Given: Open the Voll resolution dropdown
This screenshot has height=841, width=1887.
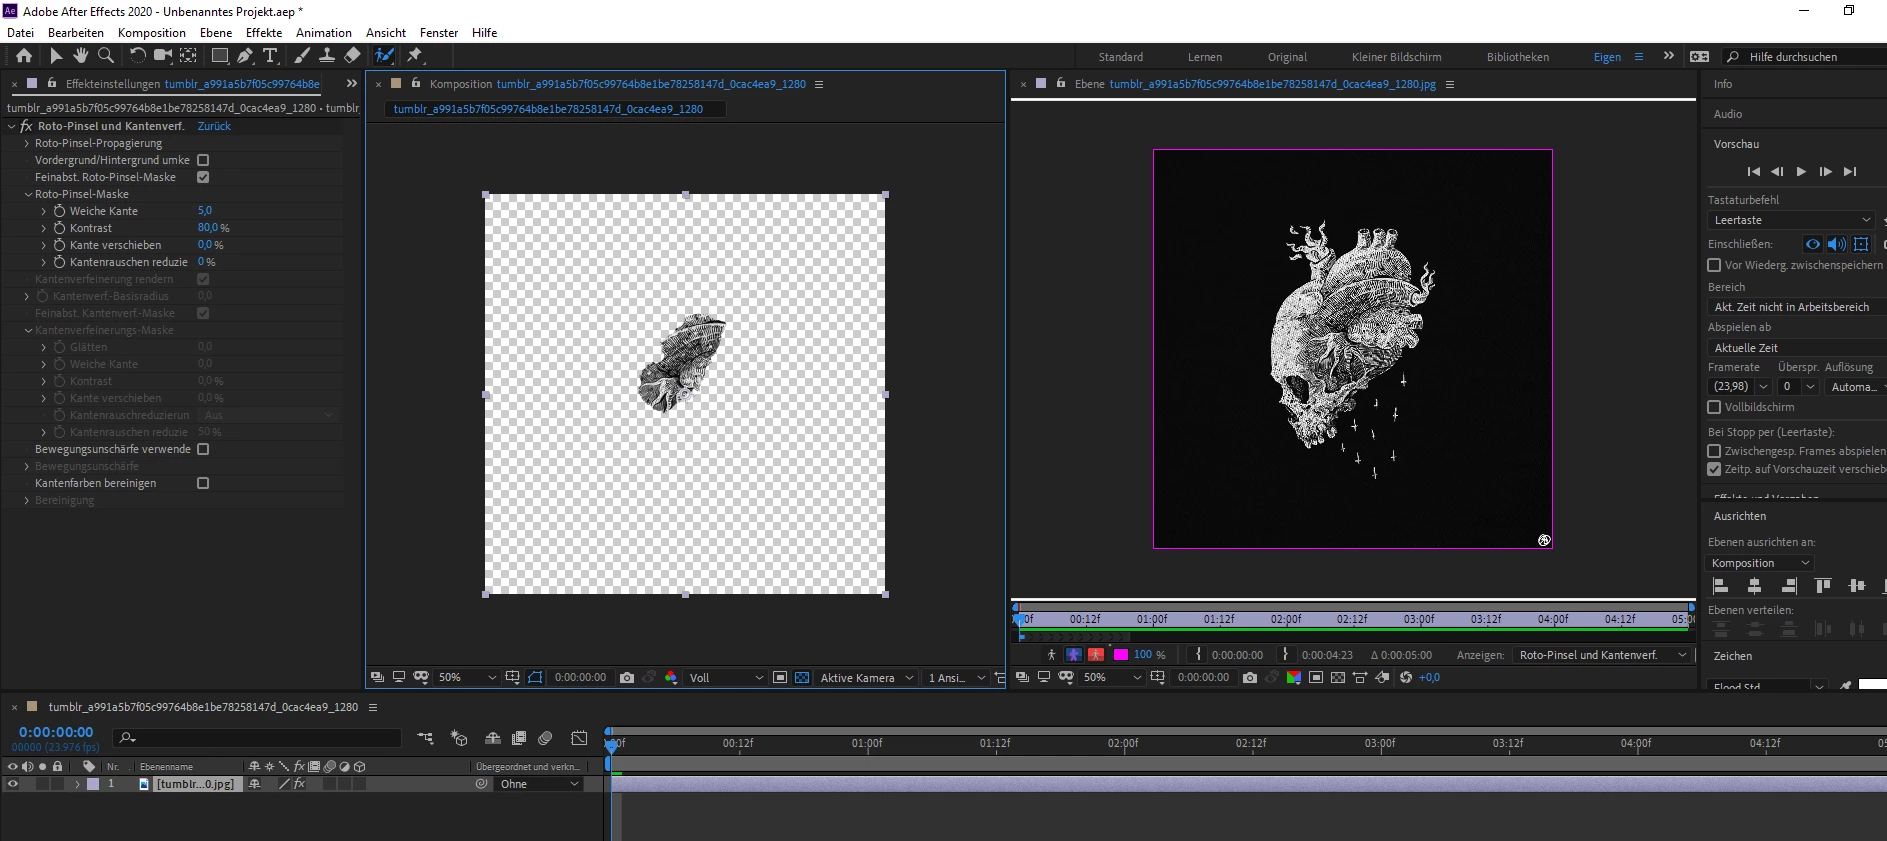Looking at the screenshot, I should 726,677.
